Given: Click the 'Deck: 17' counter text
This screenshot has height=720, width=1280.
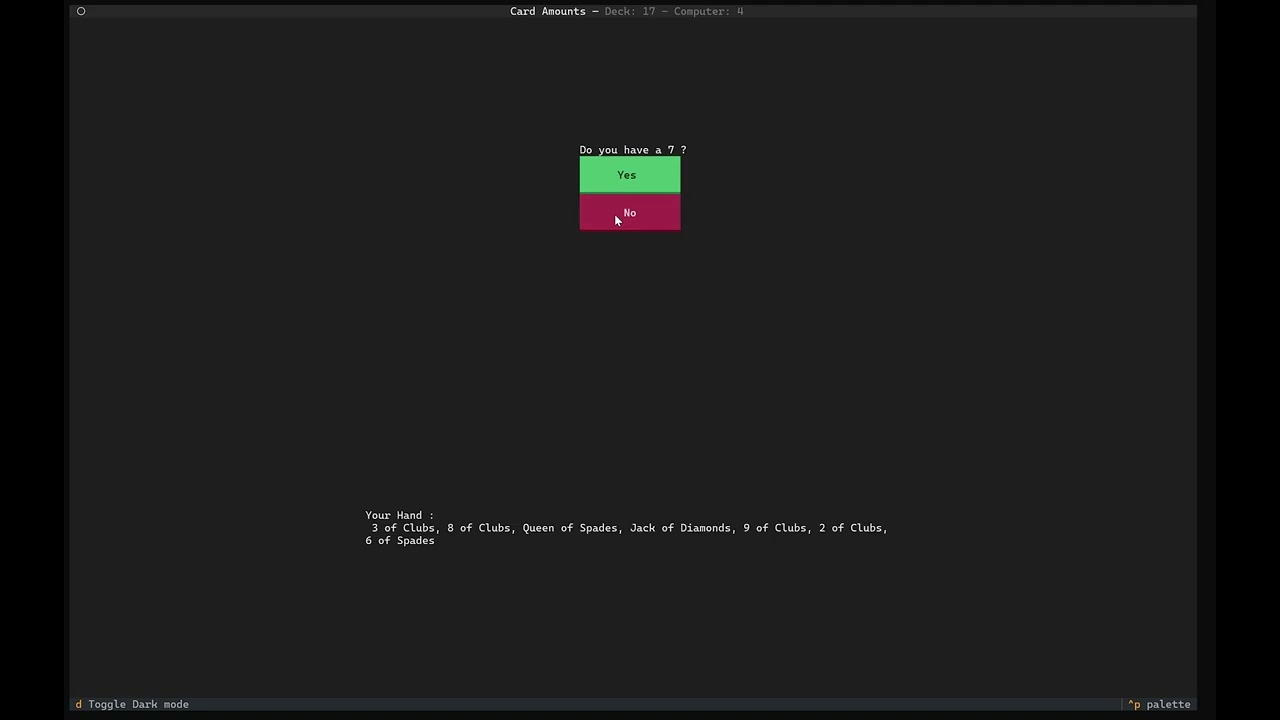Looking at the screenshot, I should 630,11.
